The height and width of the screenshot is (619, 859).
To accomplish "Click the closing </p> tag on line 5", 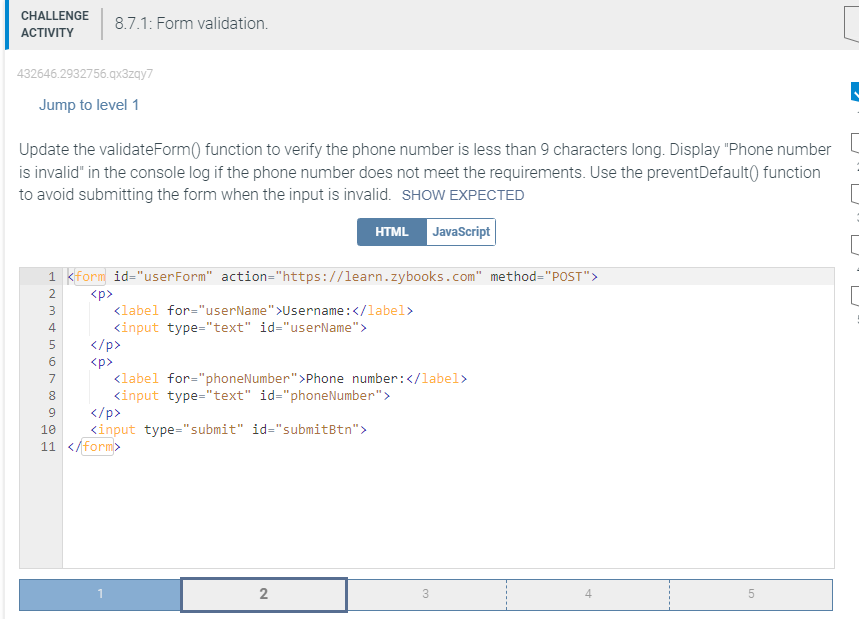I will [105, 345].
